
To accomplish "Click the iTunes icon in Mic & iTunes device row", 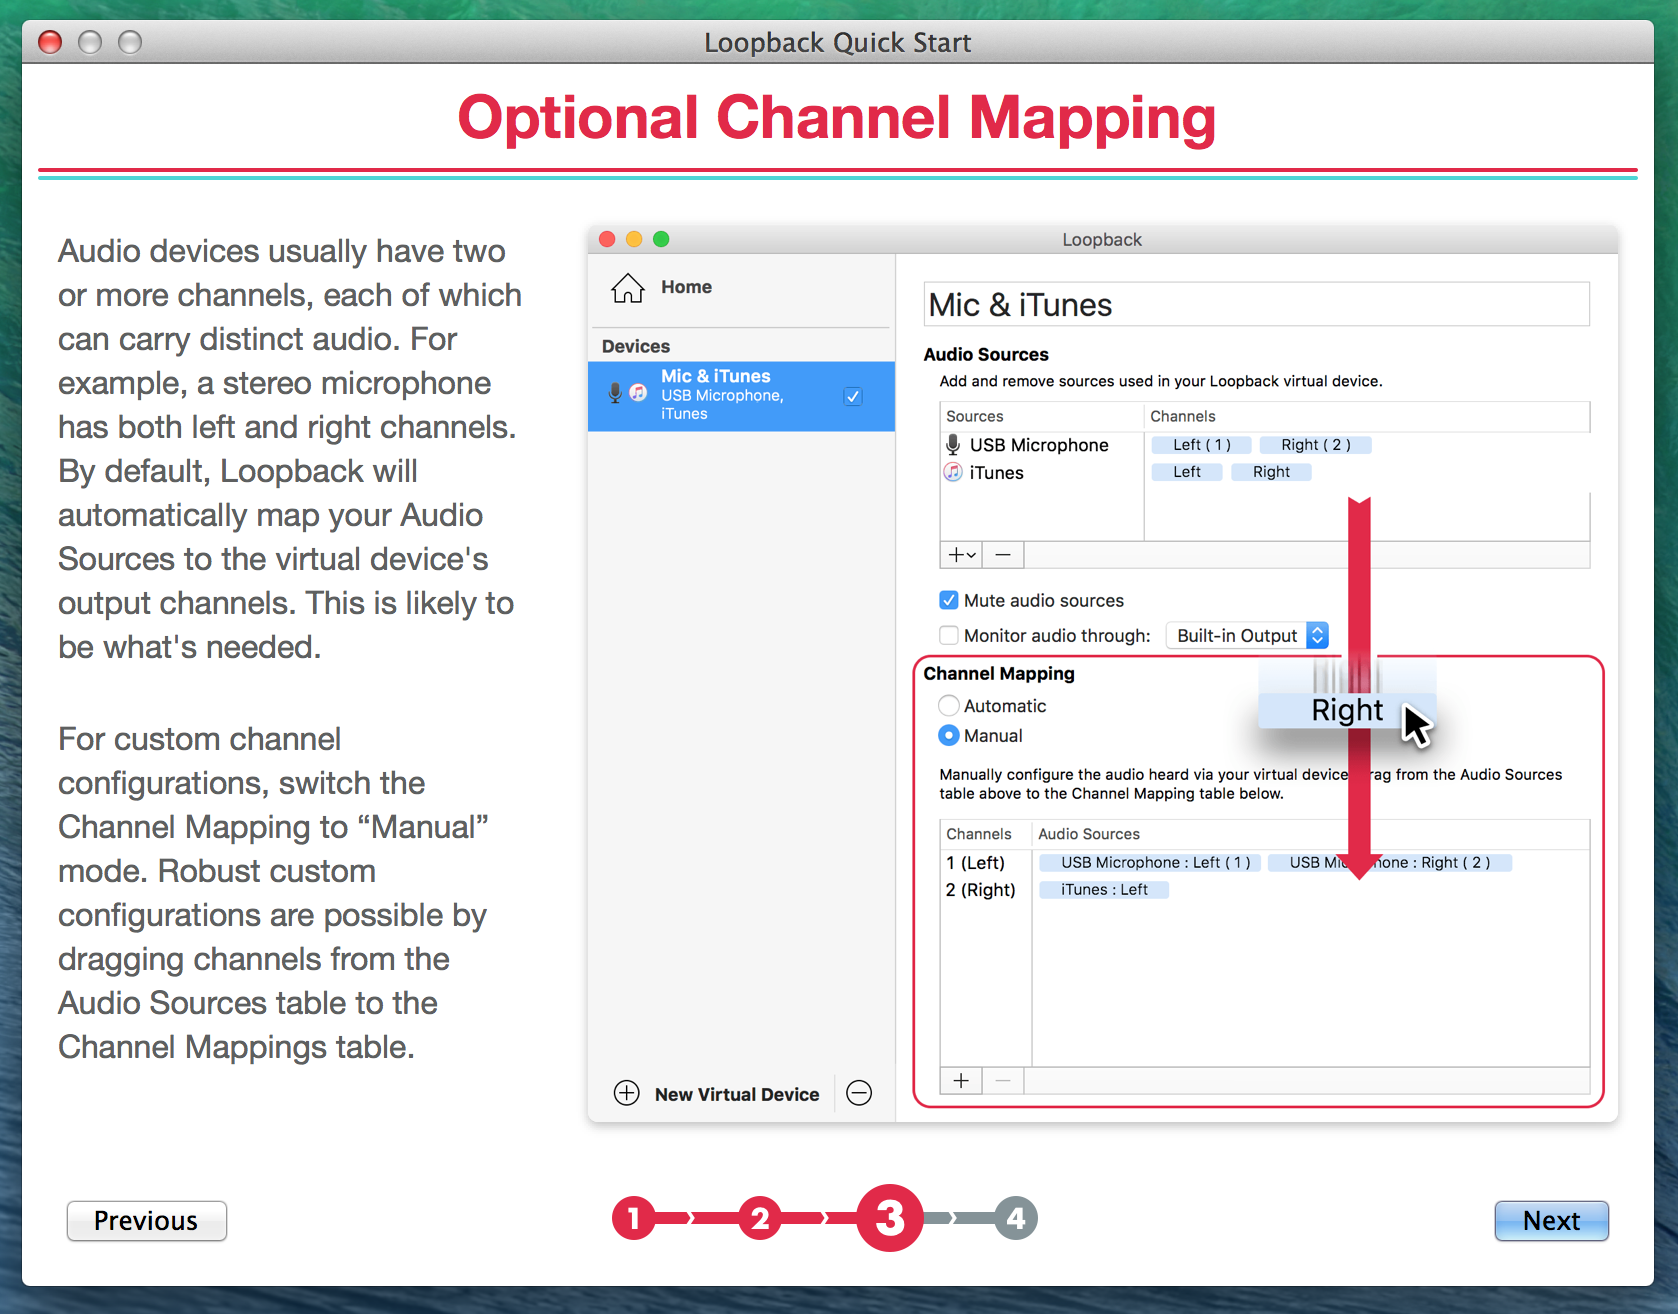I will [638, 393].
